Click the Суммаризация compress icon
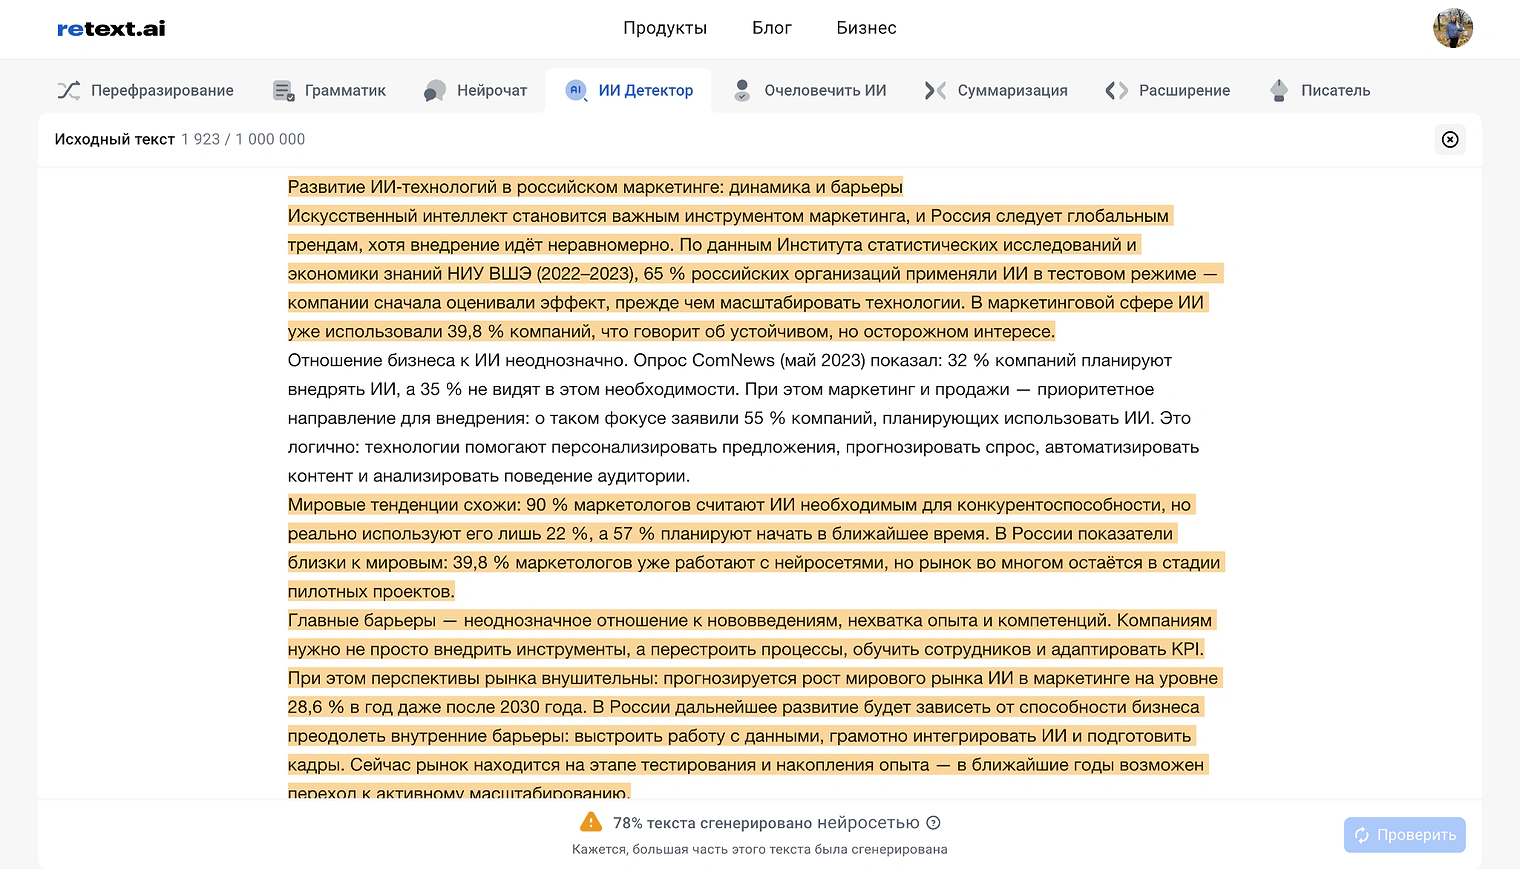The image size is (1520, 869). pyautogui.click(x=935, y=90)
